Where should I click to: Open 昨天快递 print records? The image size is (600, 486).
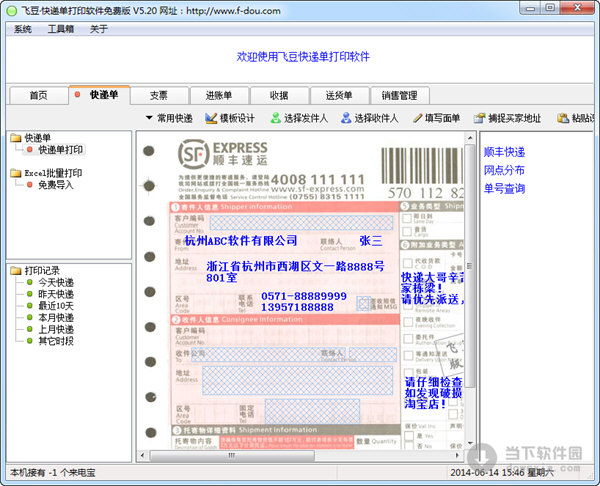[51, 294]
